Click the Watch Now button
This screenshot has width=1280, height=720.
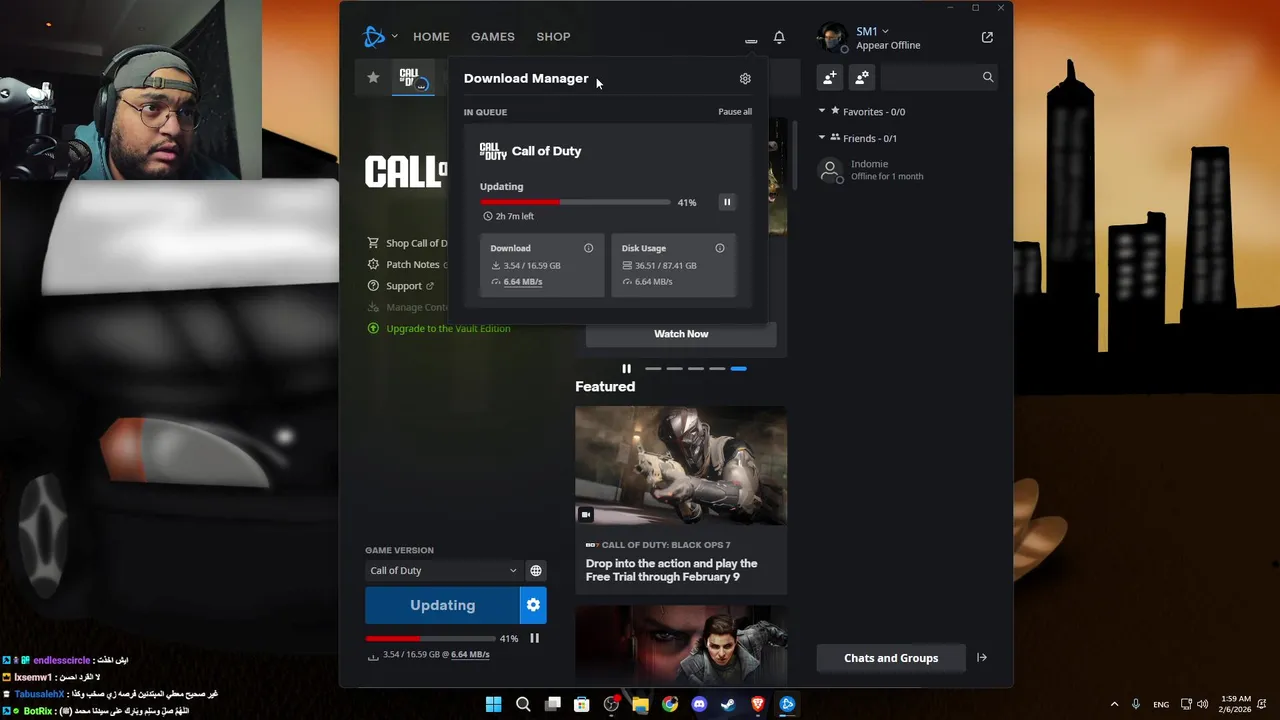(x=681, y=334)
